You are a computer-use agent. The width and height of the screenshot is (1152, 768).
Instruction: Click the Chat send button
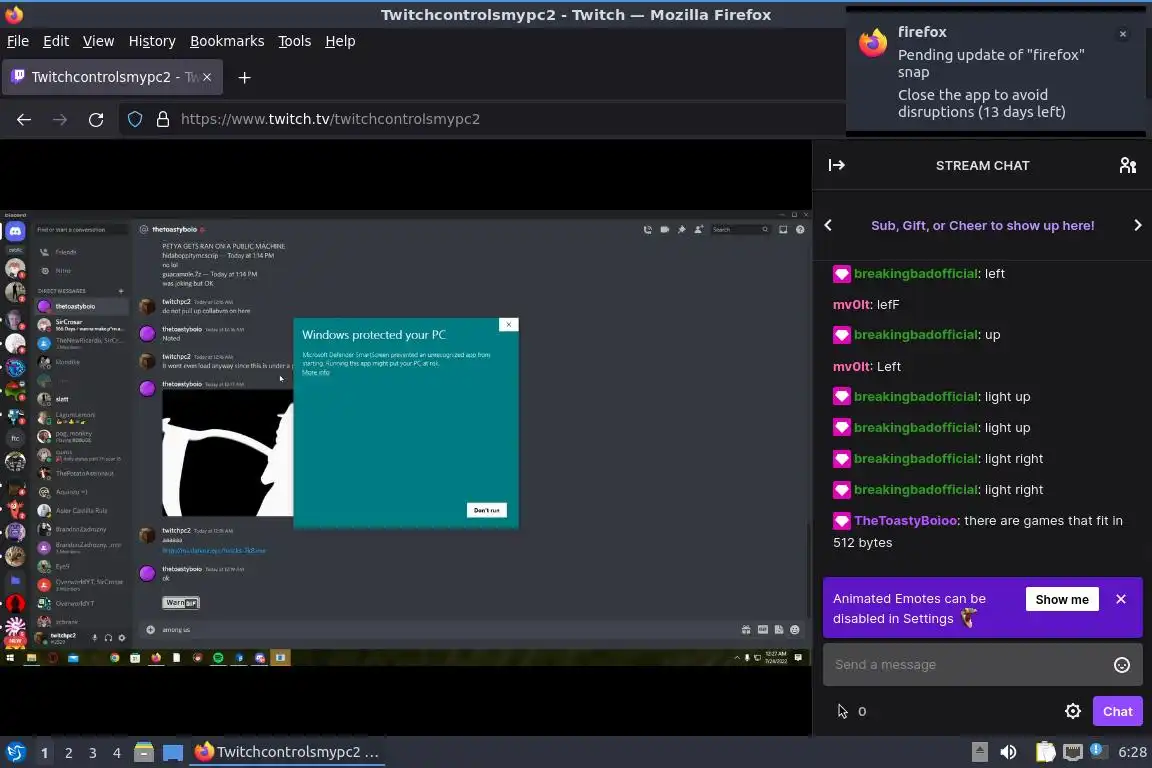coord(1117,711)
